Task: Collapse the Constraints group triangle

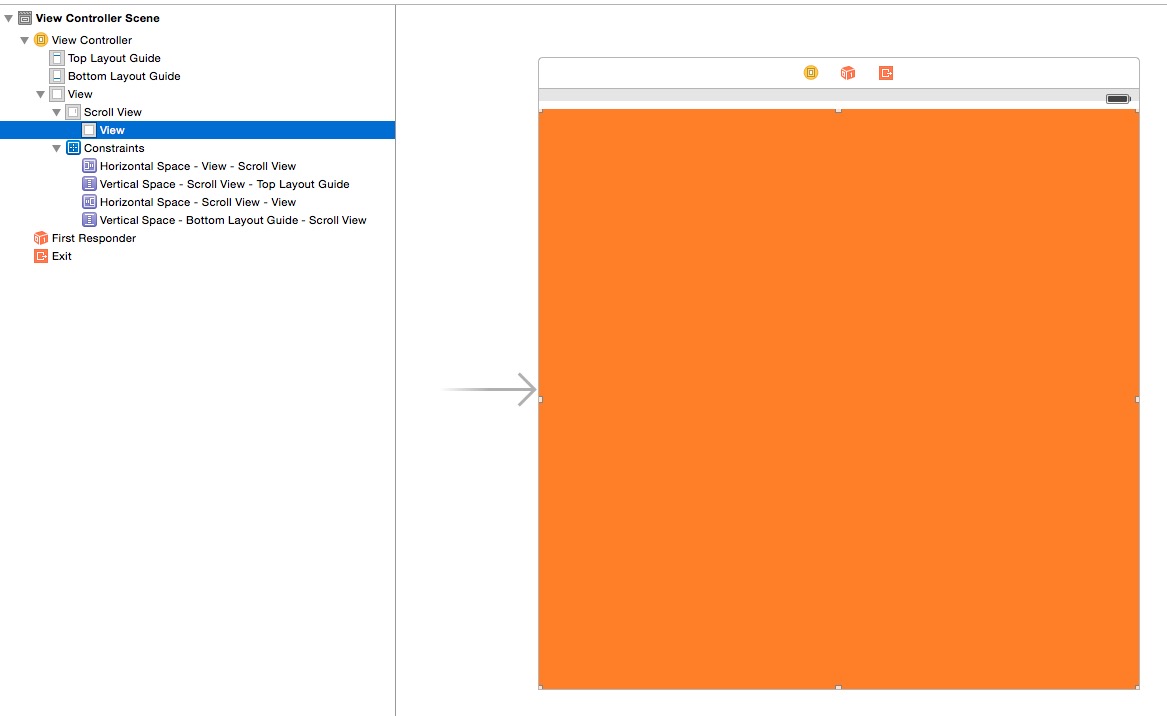Action: point(57,148)
